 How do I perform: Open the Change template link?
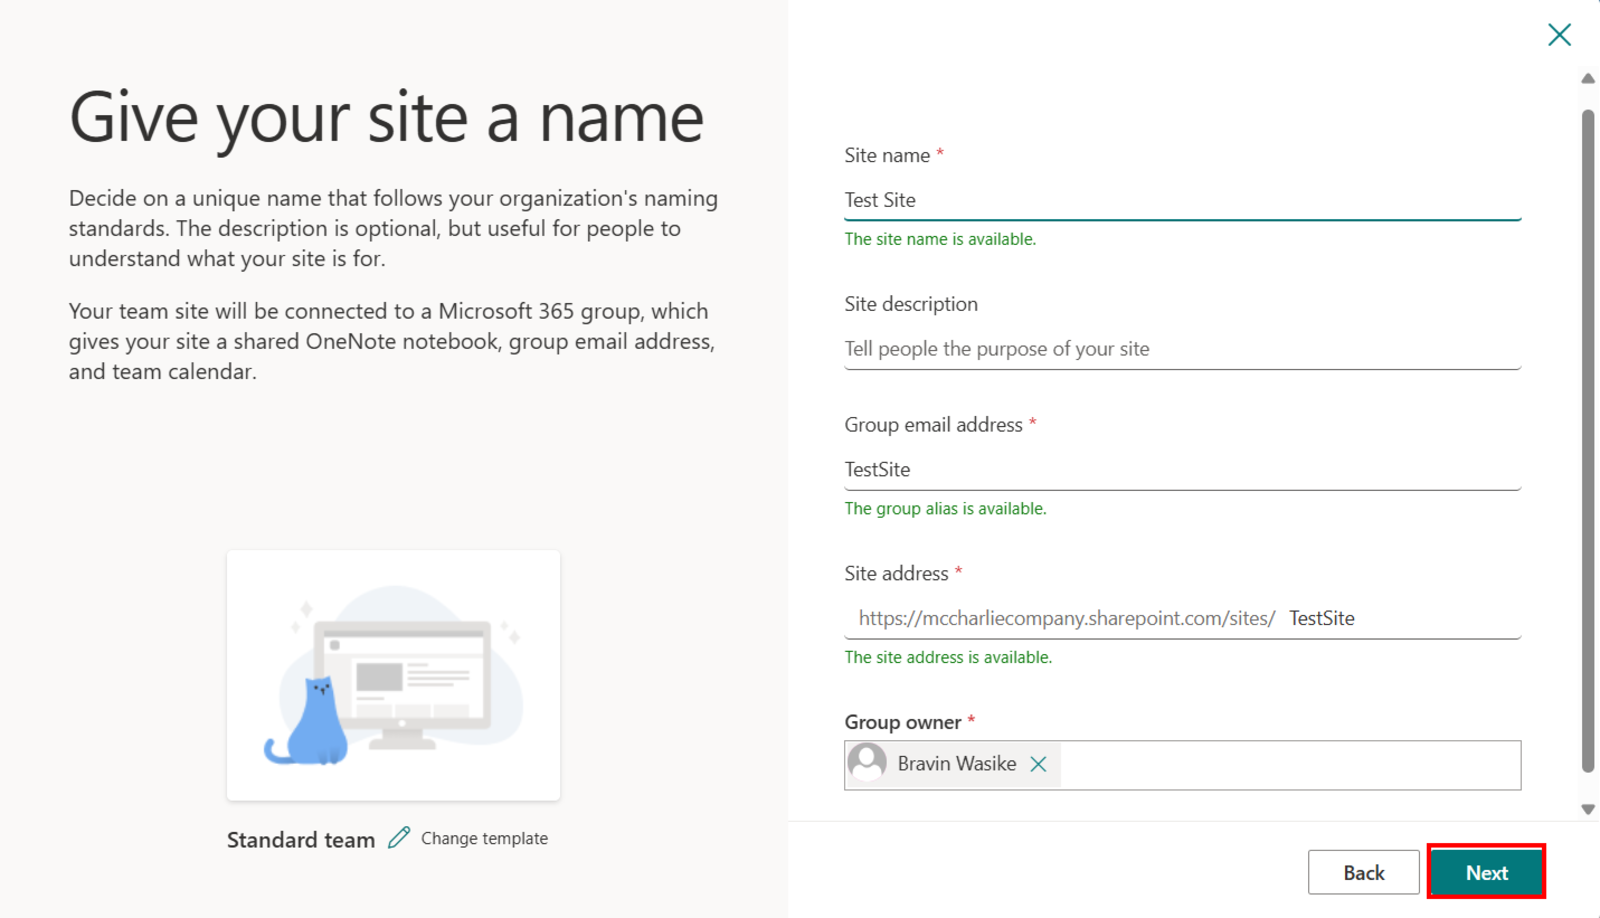click(484, 838)
